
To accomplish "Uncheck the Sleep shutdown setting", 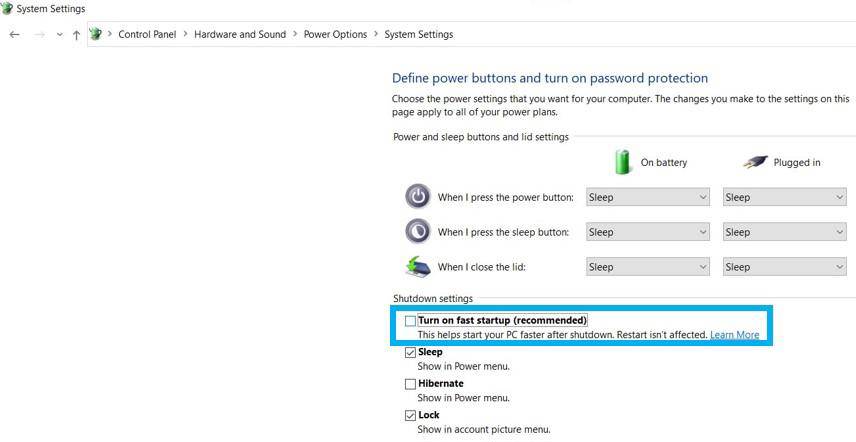I will (x=410, y=352).
